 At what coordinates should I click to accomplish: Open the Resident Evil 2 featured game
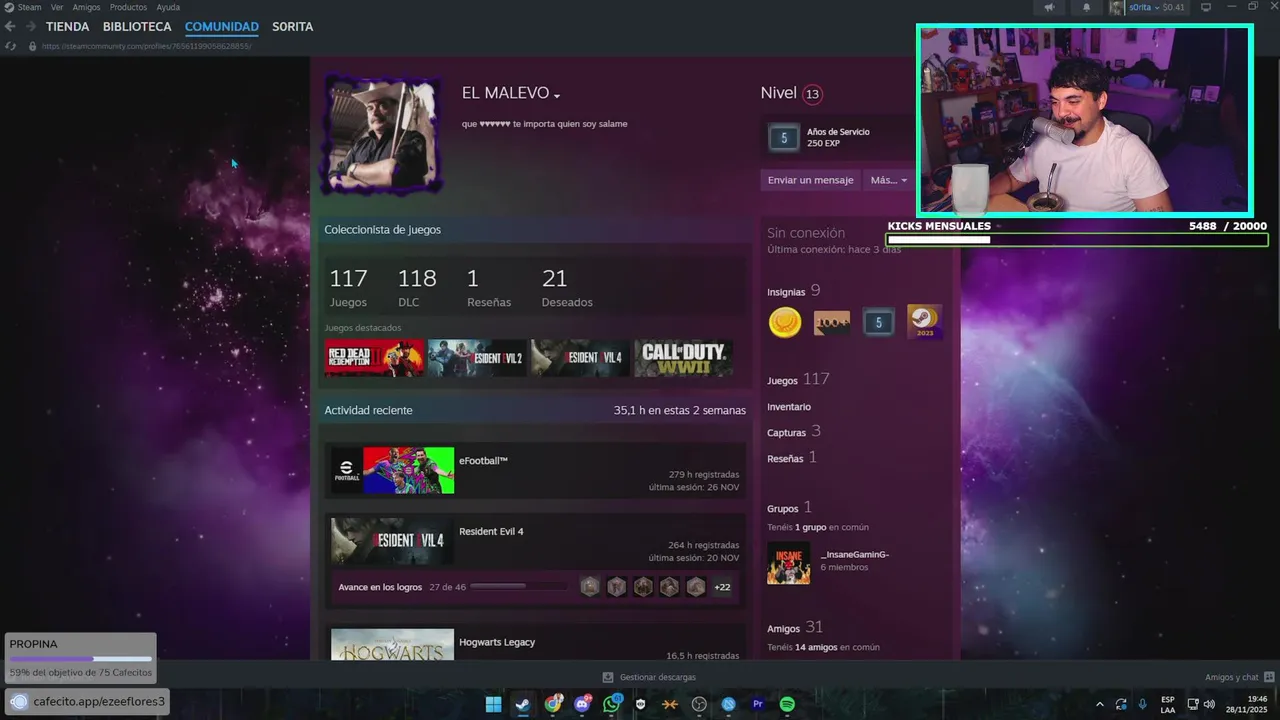click(x=477, y=358)
